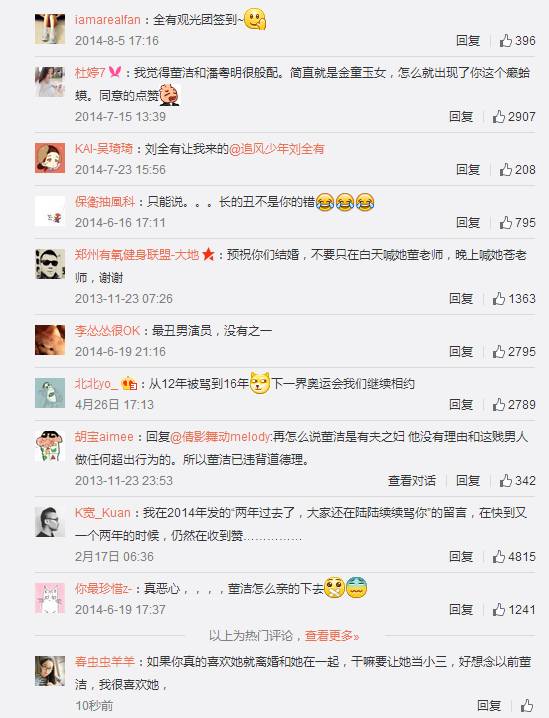
Task: Click thumbs-up with 1241 likes
Action: (x=499, y=610)
